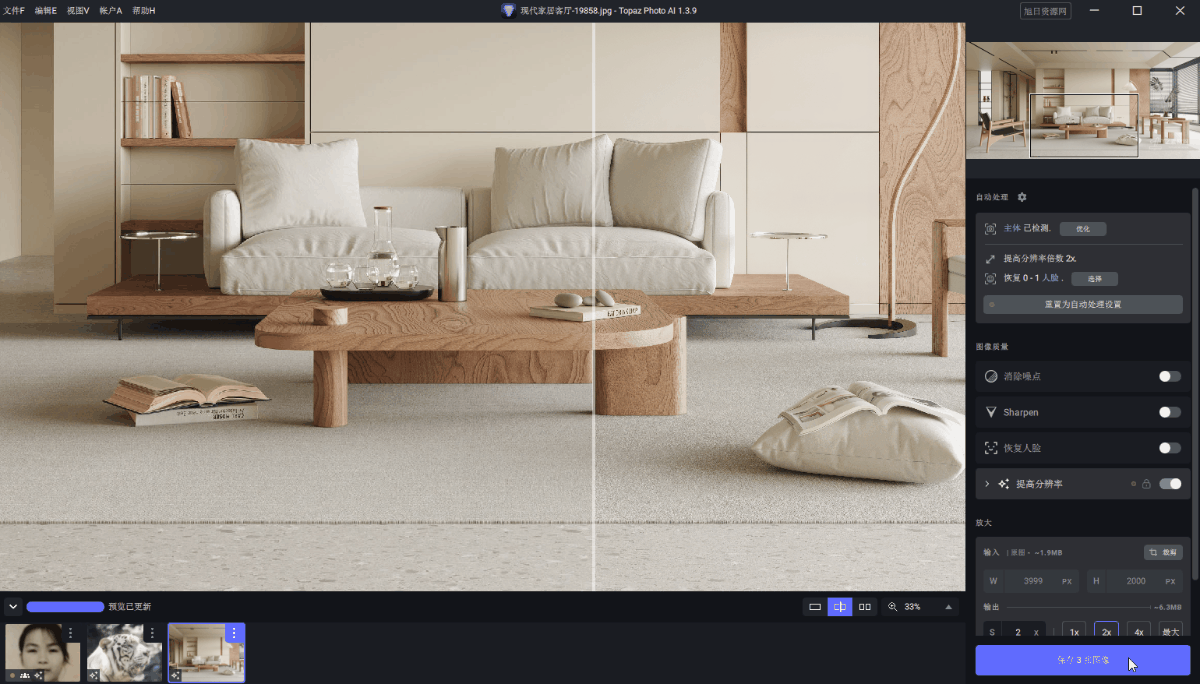Turn on the Sharpen toggle
1200x684 pixels.
(1168, 412)
